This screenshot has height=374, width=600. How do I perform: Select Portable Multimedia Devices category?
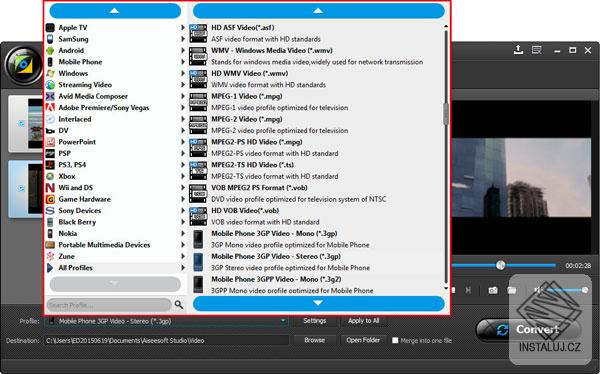(x=115, y=245)
